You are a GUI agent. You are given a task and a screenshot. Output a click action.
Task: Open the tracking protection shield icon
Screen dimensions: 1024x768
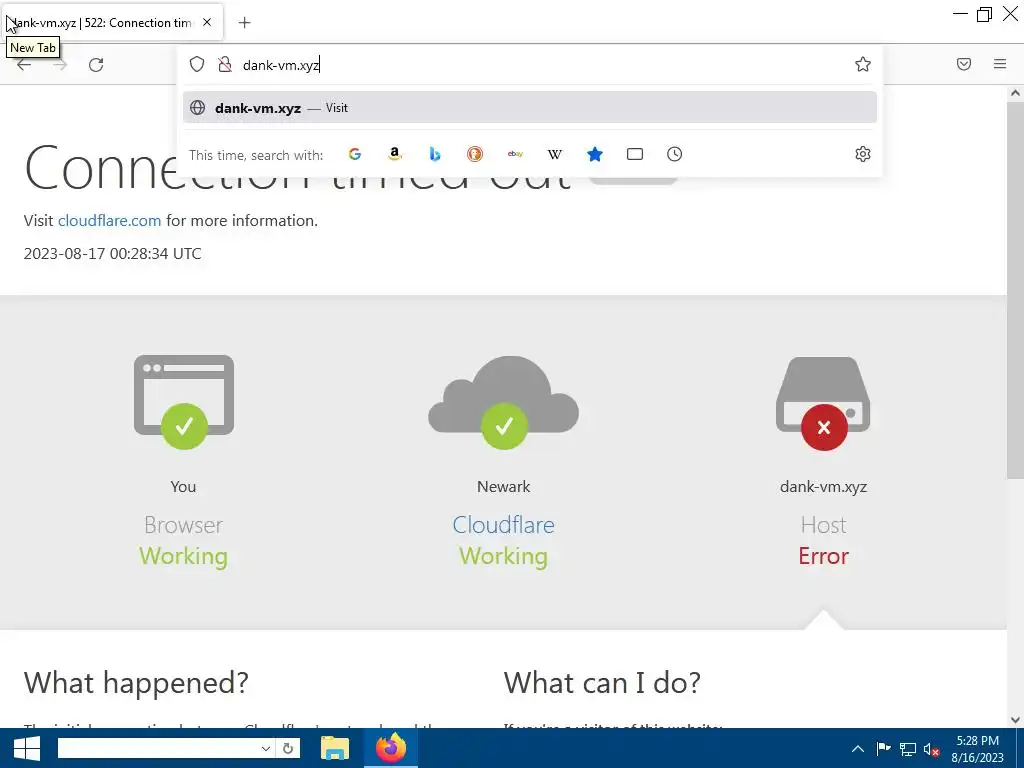197,64
